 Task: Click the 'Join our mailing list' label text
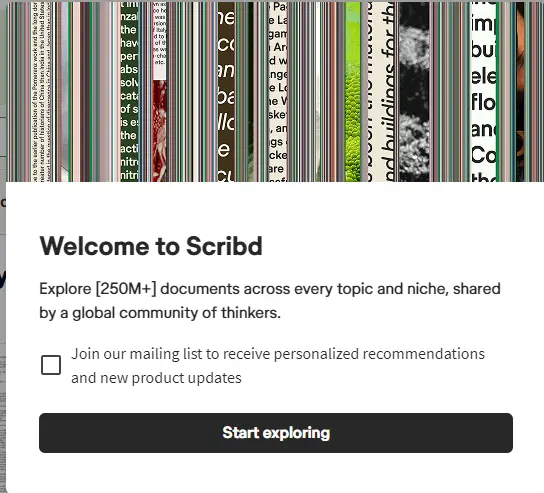point(278,366)
